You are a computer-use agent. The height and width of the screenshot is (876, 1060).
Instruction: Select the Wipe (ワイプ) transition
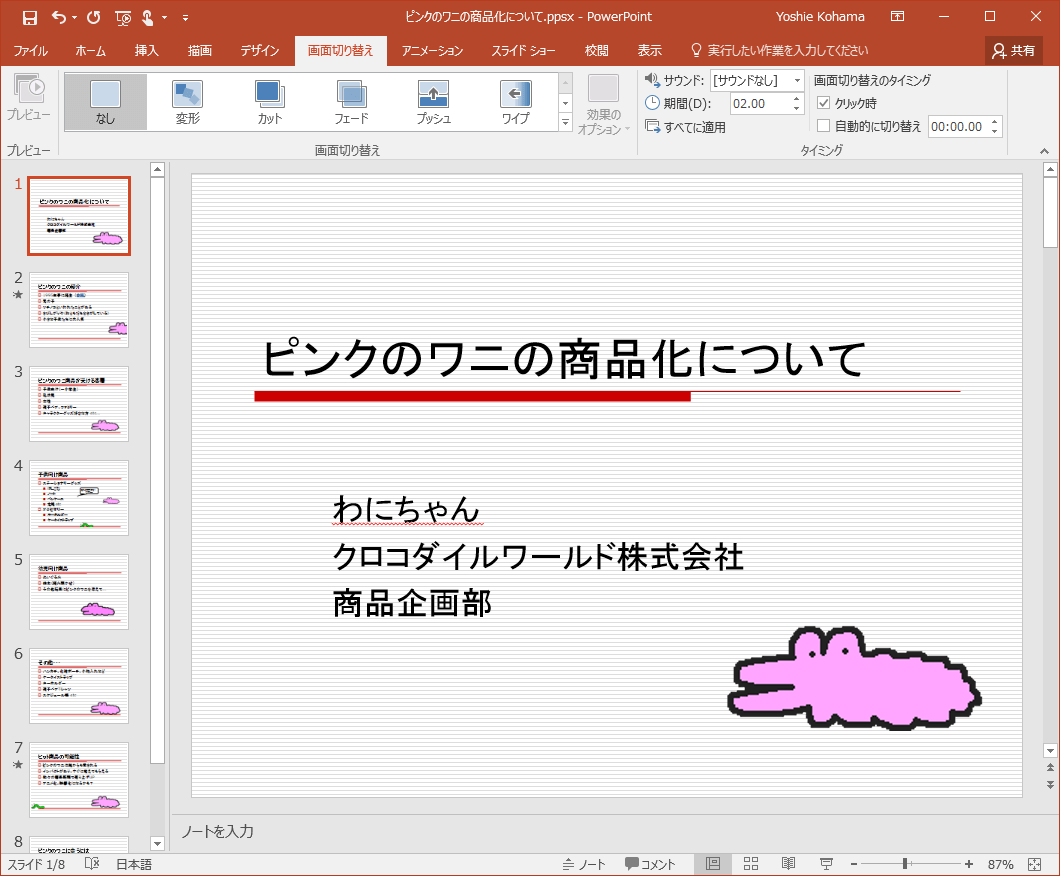515,102
